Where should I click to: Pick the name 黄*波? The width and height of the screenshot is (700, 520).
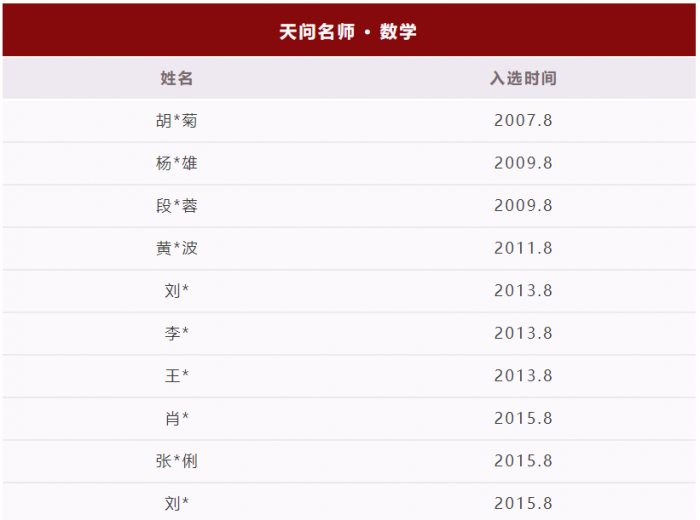(177, 248)
